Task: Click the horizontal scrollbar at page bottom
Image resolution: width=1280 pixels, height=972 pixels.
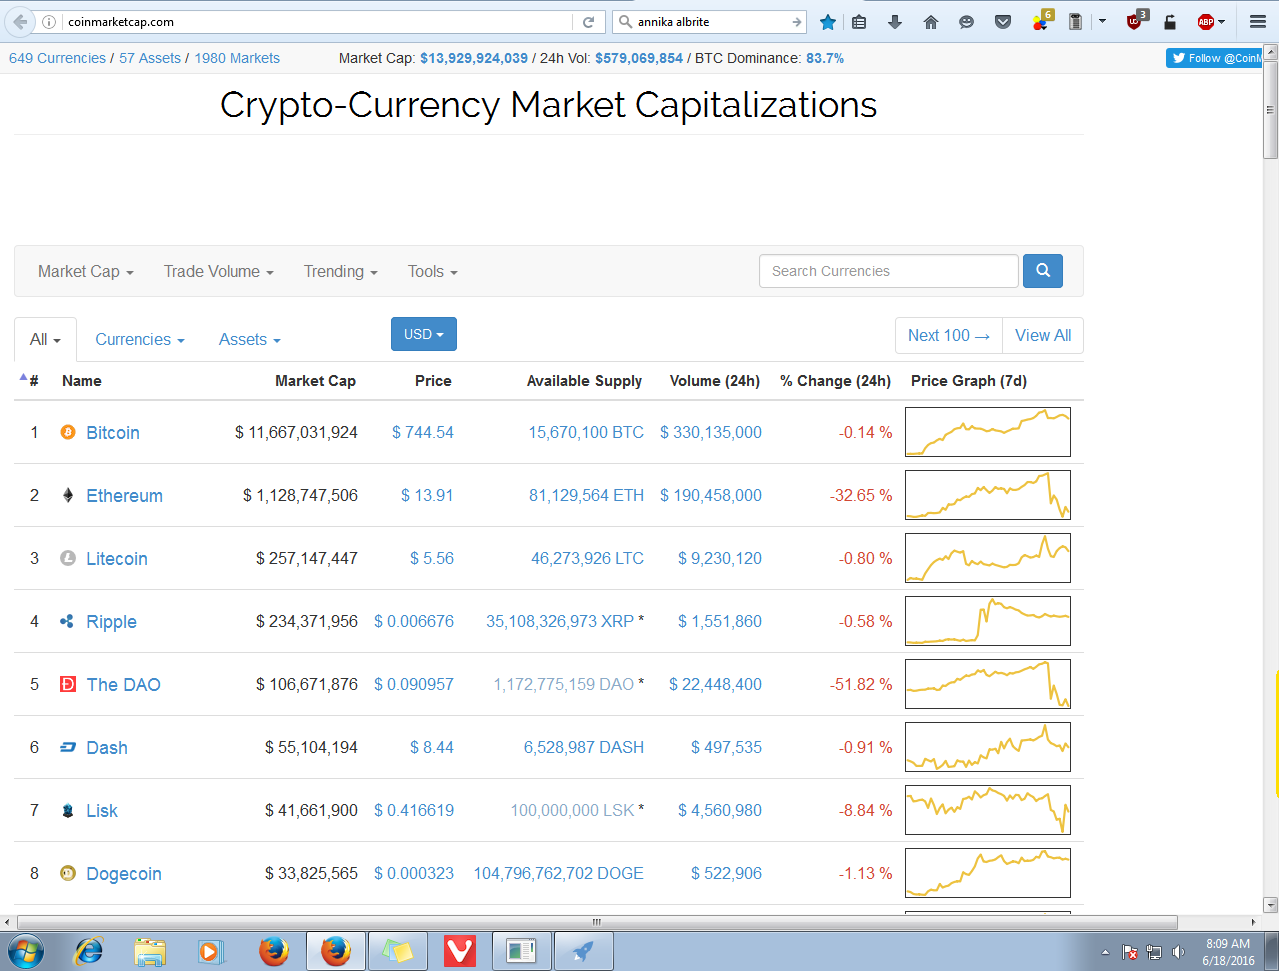Action: pos(597,922)
